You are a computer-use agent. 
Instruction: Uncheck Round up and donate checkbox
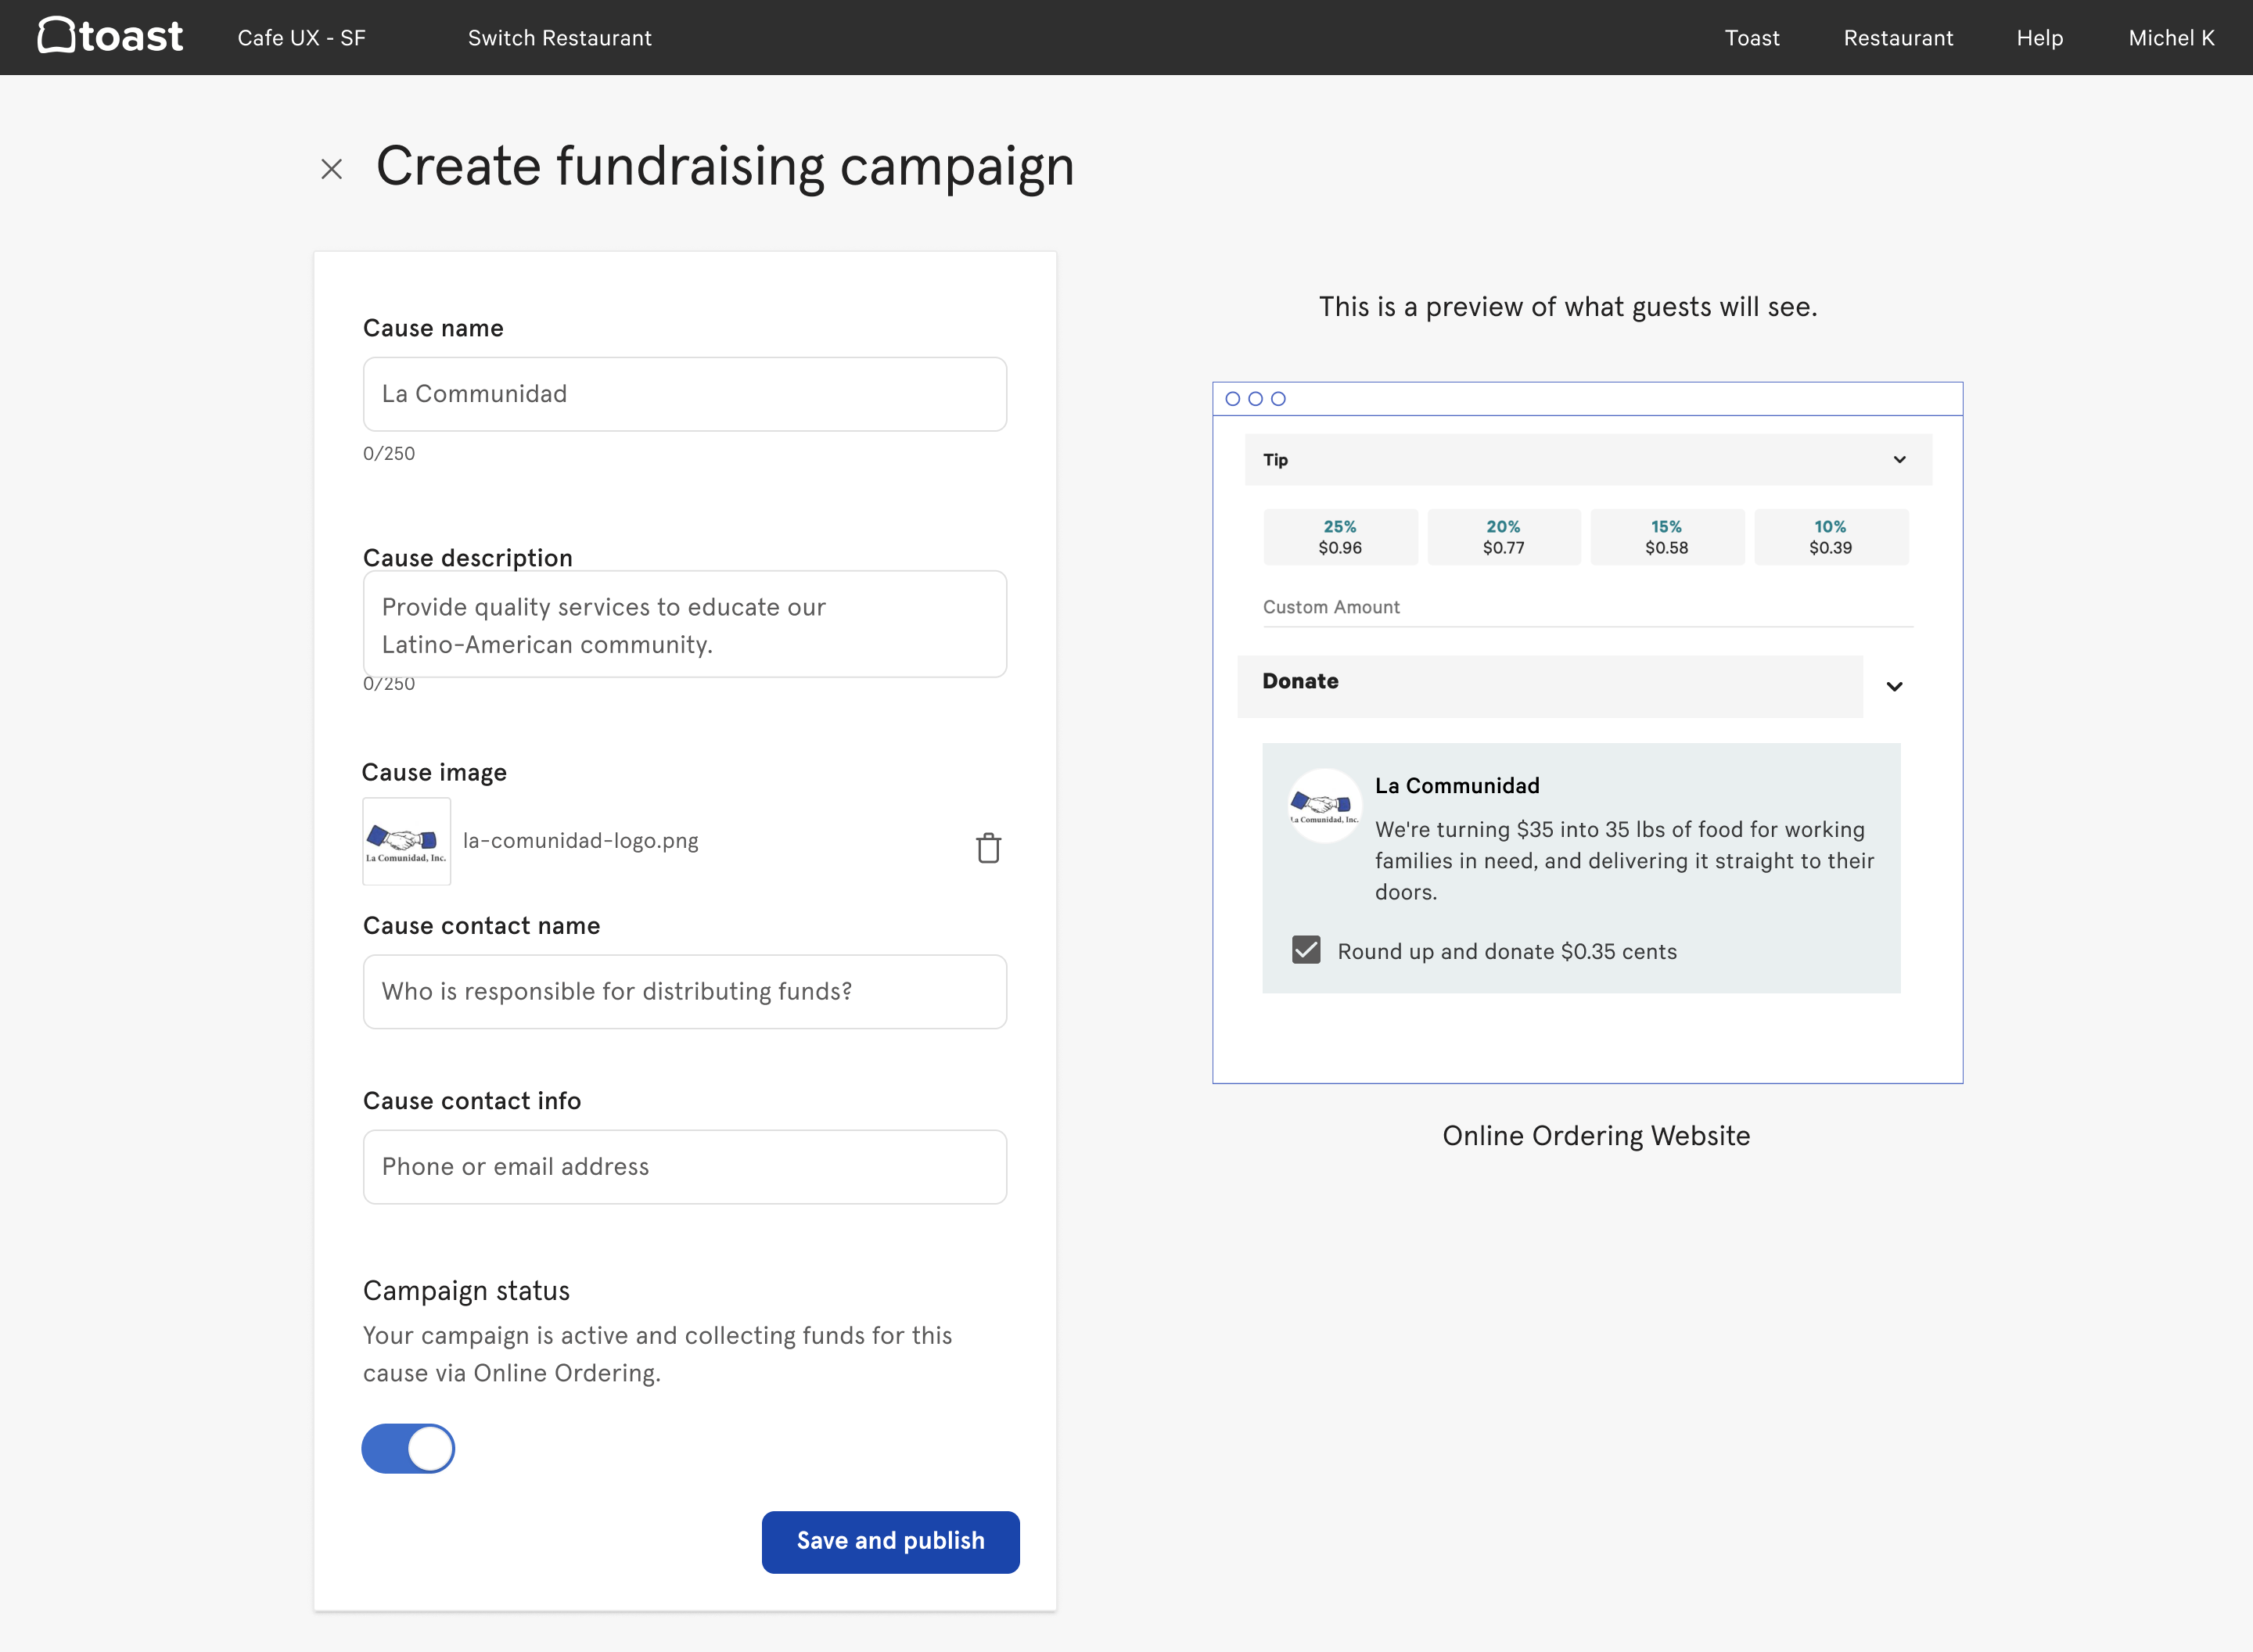pos(1306,950)
